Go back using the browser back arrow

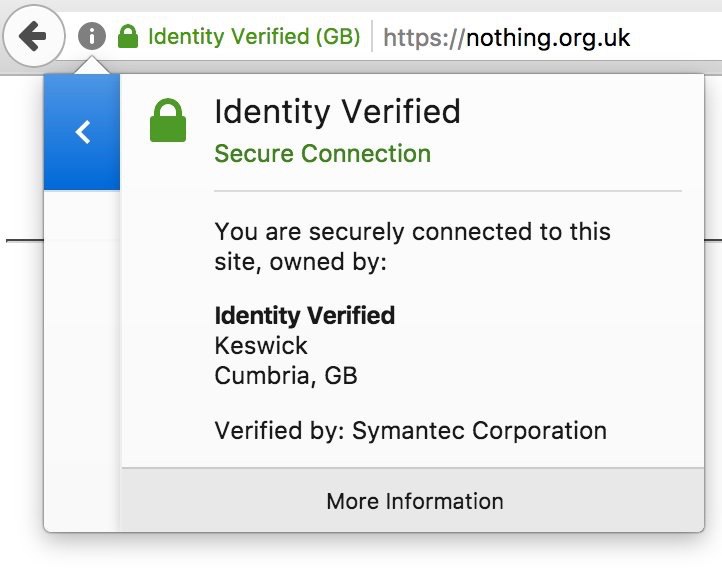33,36
